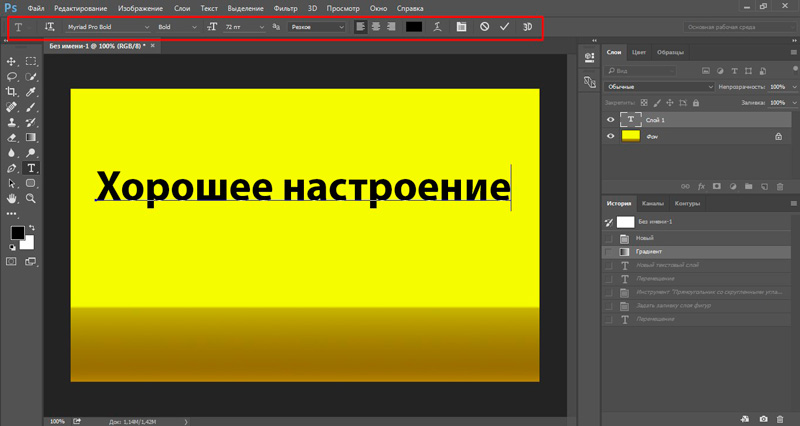Switch to the Каналы tab
Screen dimensions: 800x426
click(x=652, y=203)
